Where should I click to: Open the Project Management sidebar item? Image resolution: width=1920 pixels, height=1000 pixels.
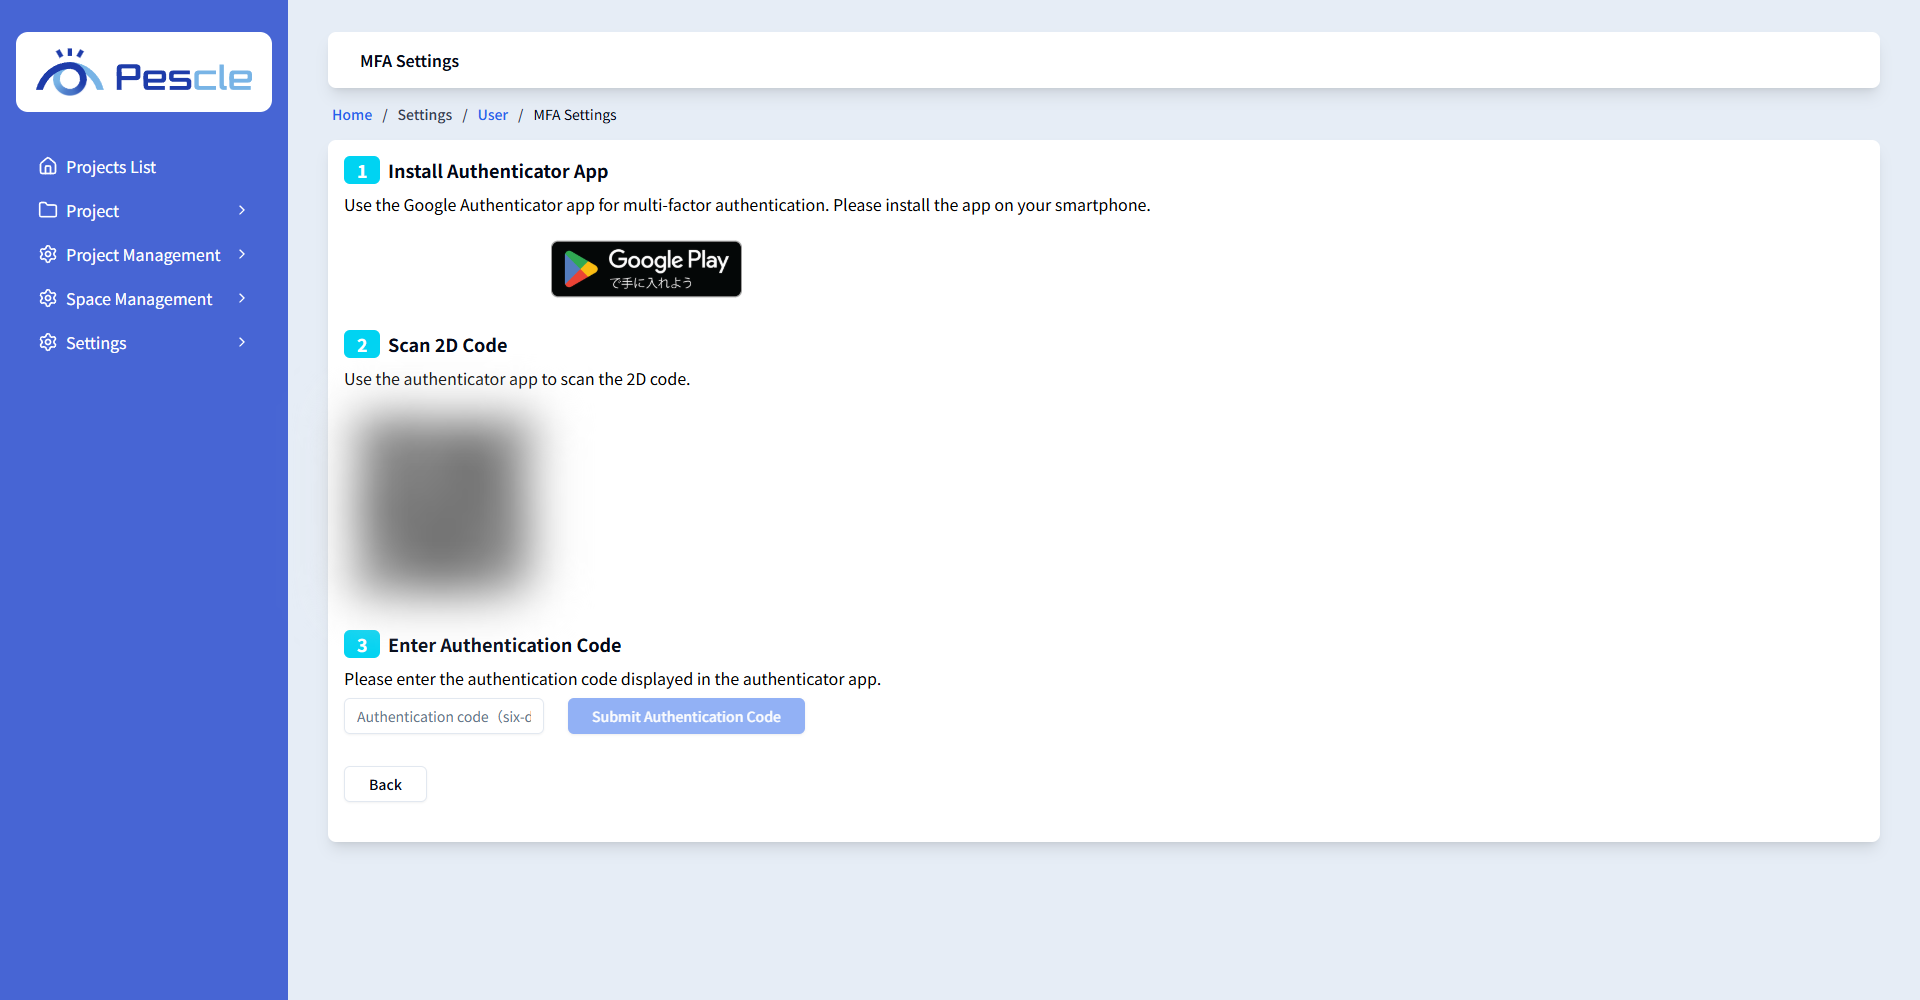(144, 255)
